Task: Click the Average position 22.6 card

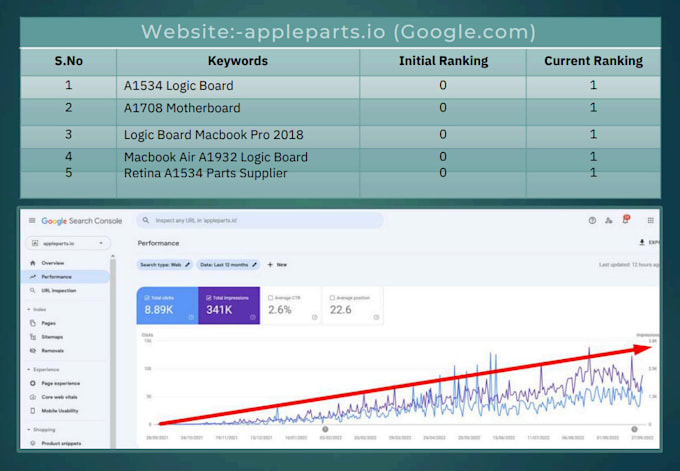Action: pos(353,305)
